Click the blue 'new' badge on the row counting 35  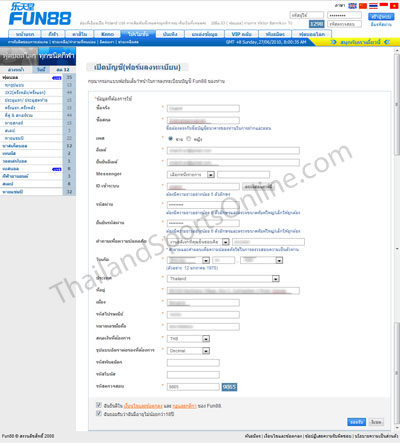57,78
